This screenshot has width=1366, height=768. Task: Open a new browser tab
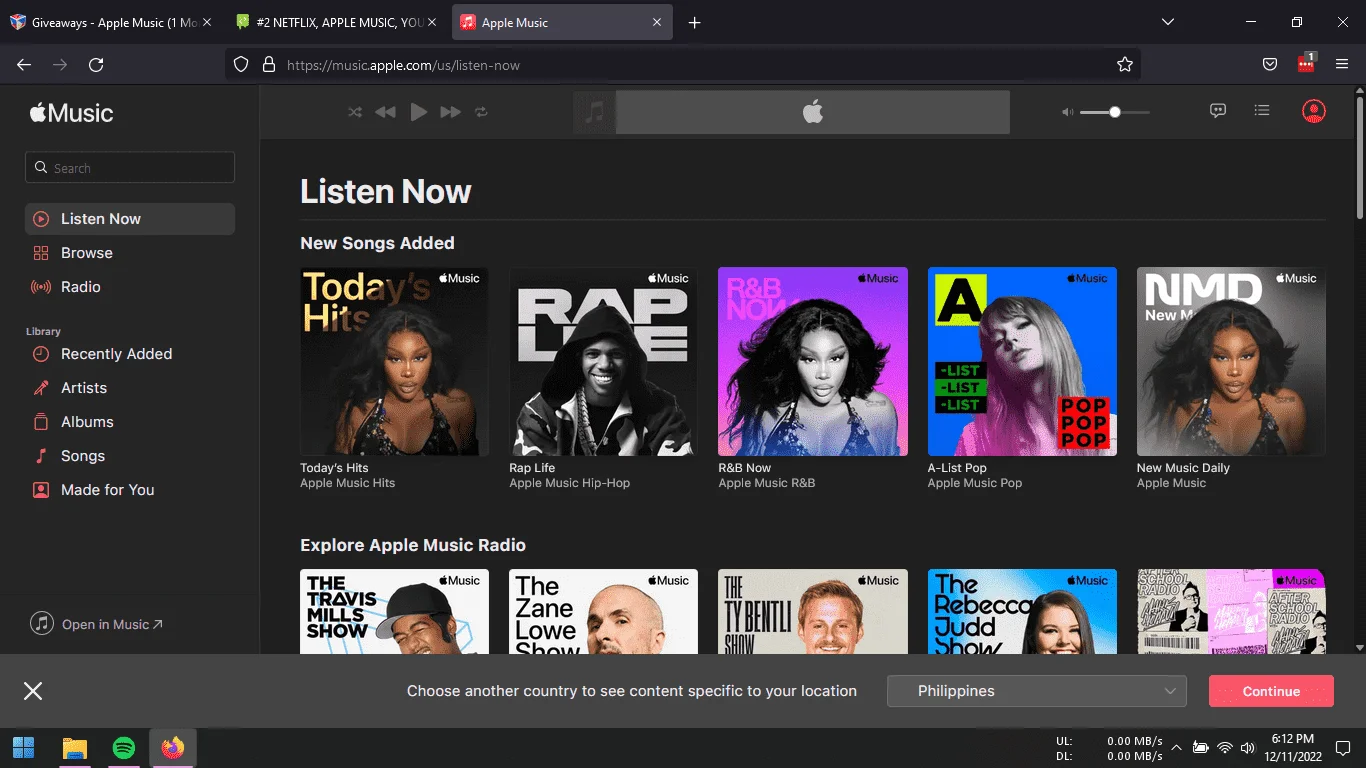click(695, 22)
